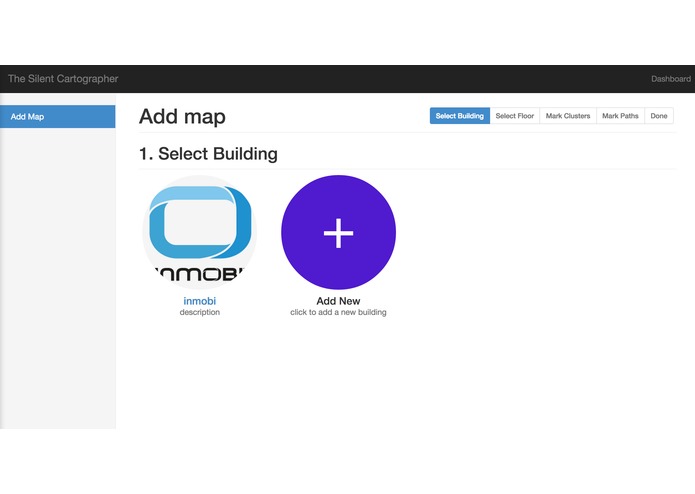Click the Add Map sidebar item
This screenshot has height=494, width=695.
(58, 117)
